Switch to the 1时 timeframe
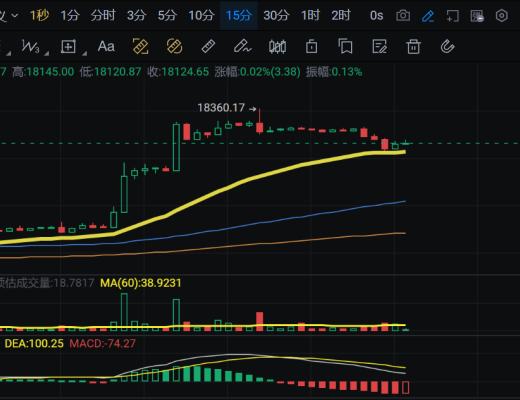Image resolution: width=520 pixels, height=400 pixels. [x=310, y=15]
